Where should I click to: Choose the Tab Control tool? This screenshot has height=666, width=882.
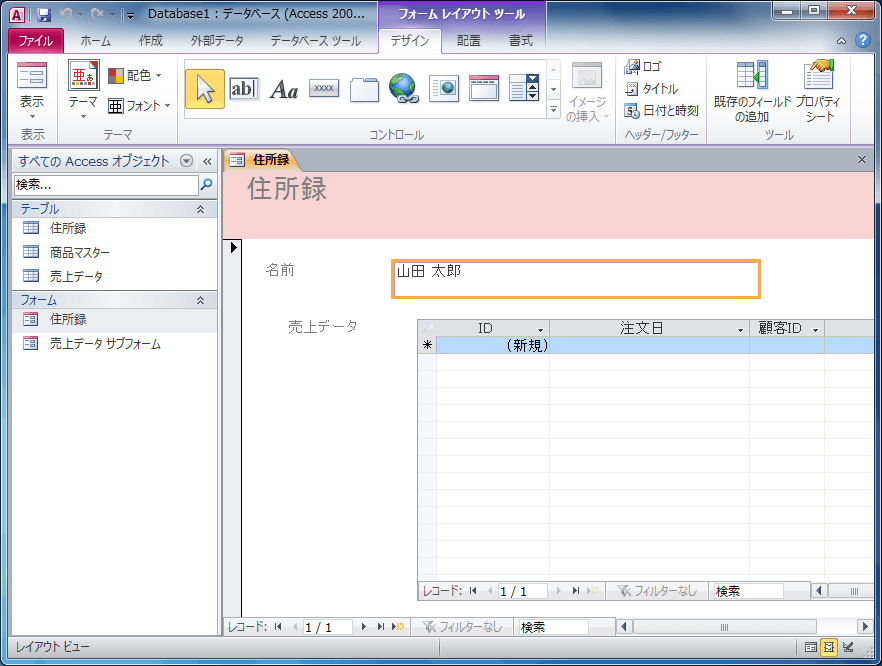pyautogui.click(x=364, y=89)
